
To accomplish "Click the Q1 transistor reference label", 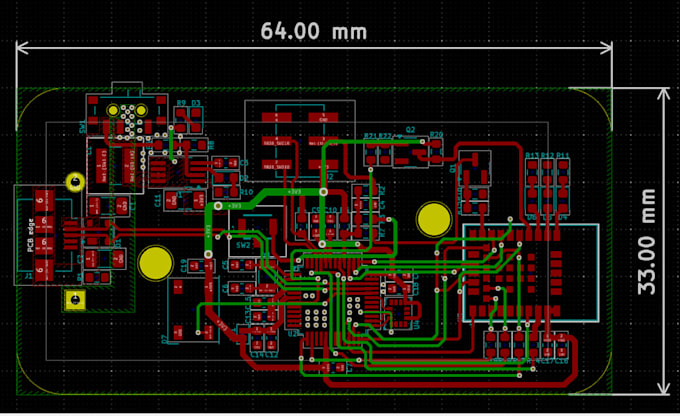I will click(x=454, y=168).
